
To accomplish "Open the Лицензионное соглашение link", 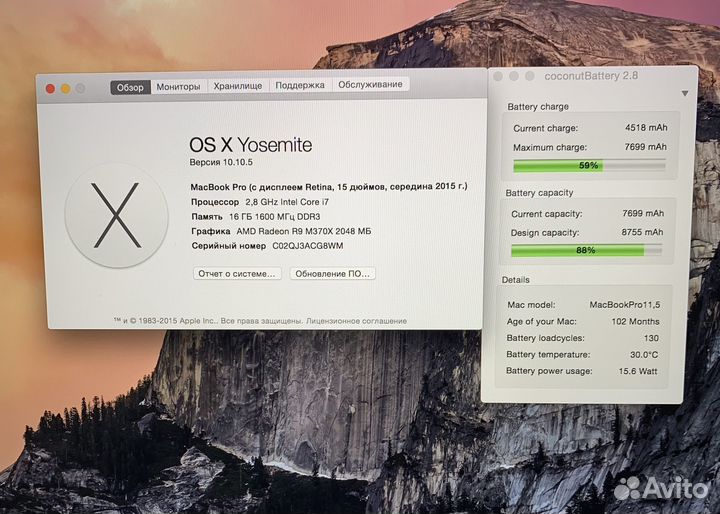I will point(356,321).
